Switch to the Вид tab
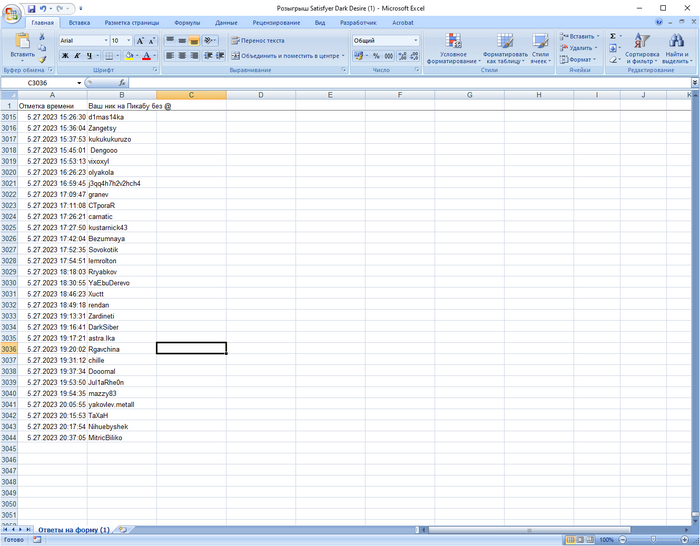700x546 pixels. coord(320,23)
